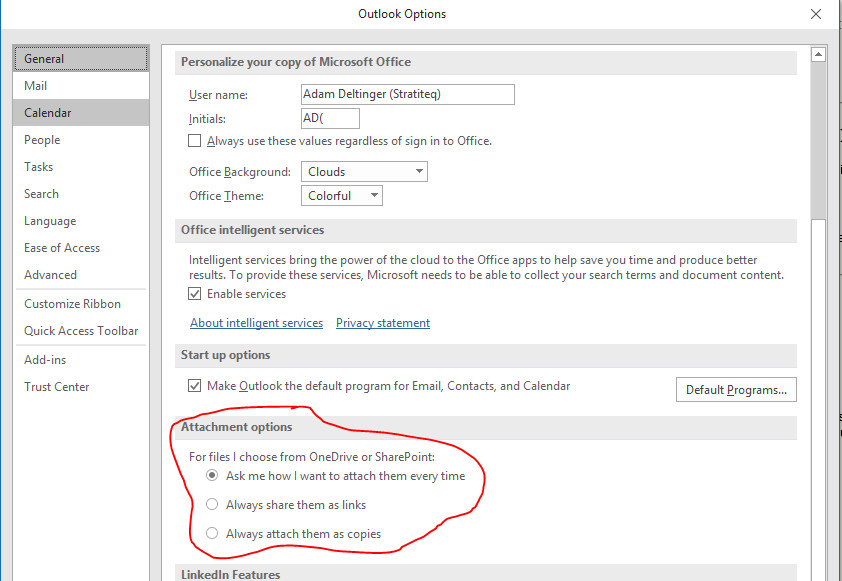Open the Mail options category
The height and width of the screenshot is (581, 842).
pos(81,86)
